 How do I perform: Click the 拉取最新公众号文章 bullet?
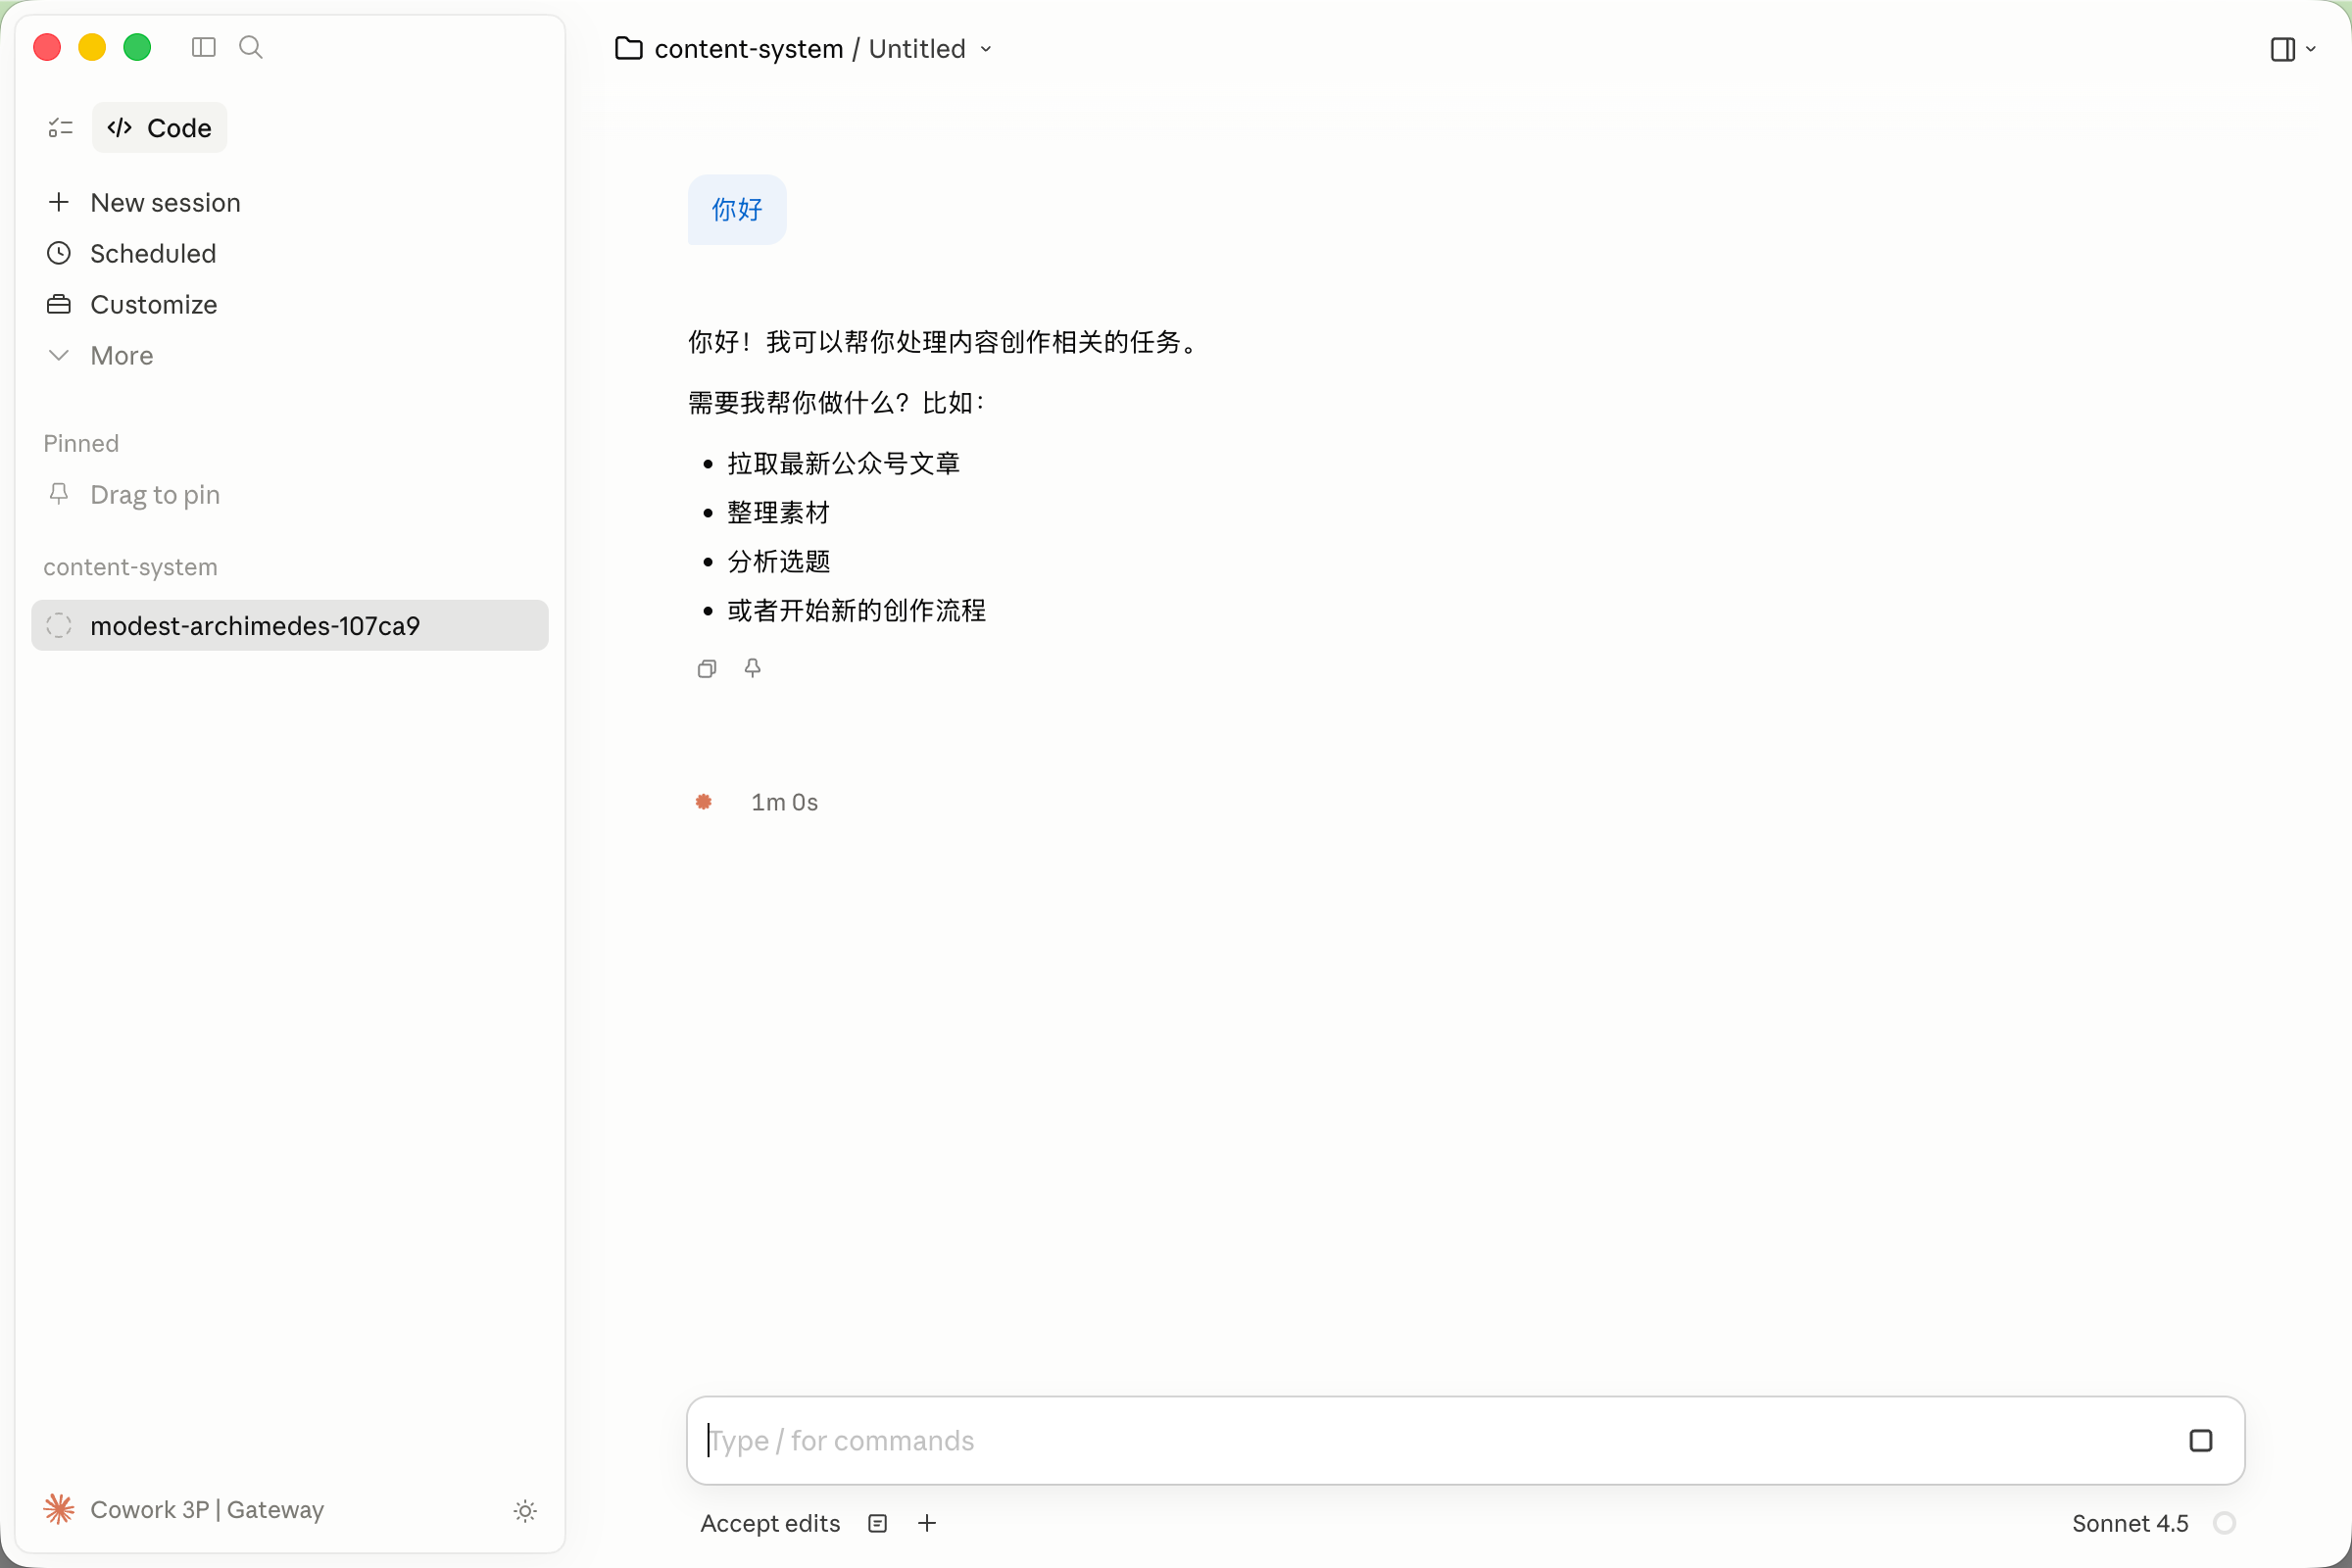pyautogui.click(x=844, y=464)
